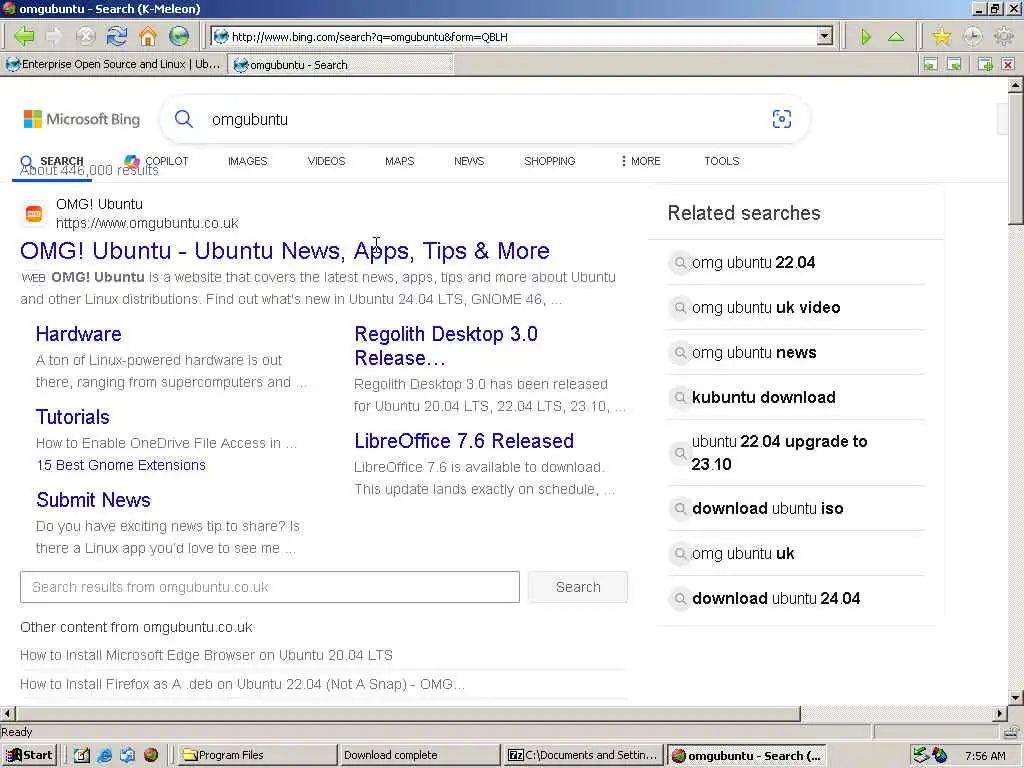Switch to Maps results

pyautogui.click(x=400, y=161)
